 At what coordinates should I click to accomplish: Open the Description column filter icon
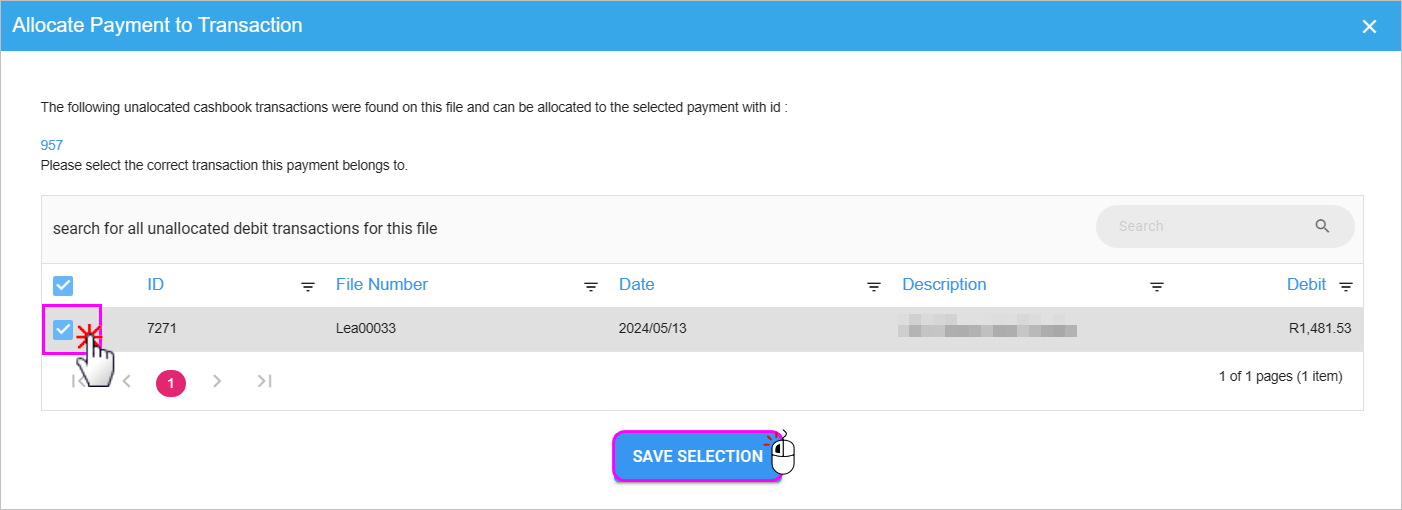coord(1157,287)
